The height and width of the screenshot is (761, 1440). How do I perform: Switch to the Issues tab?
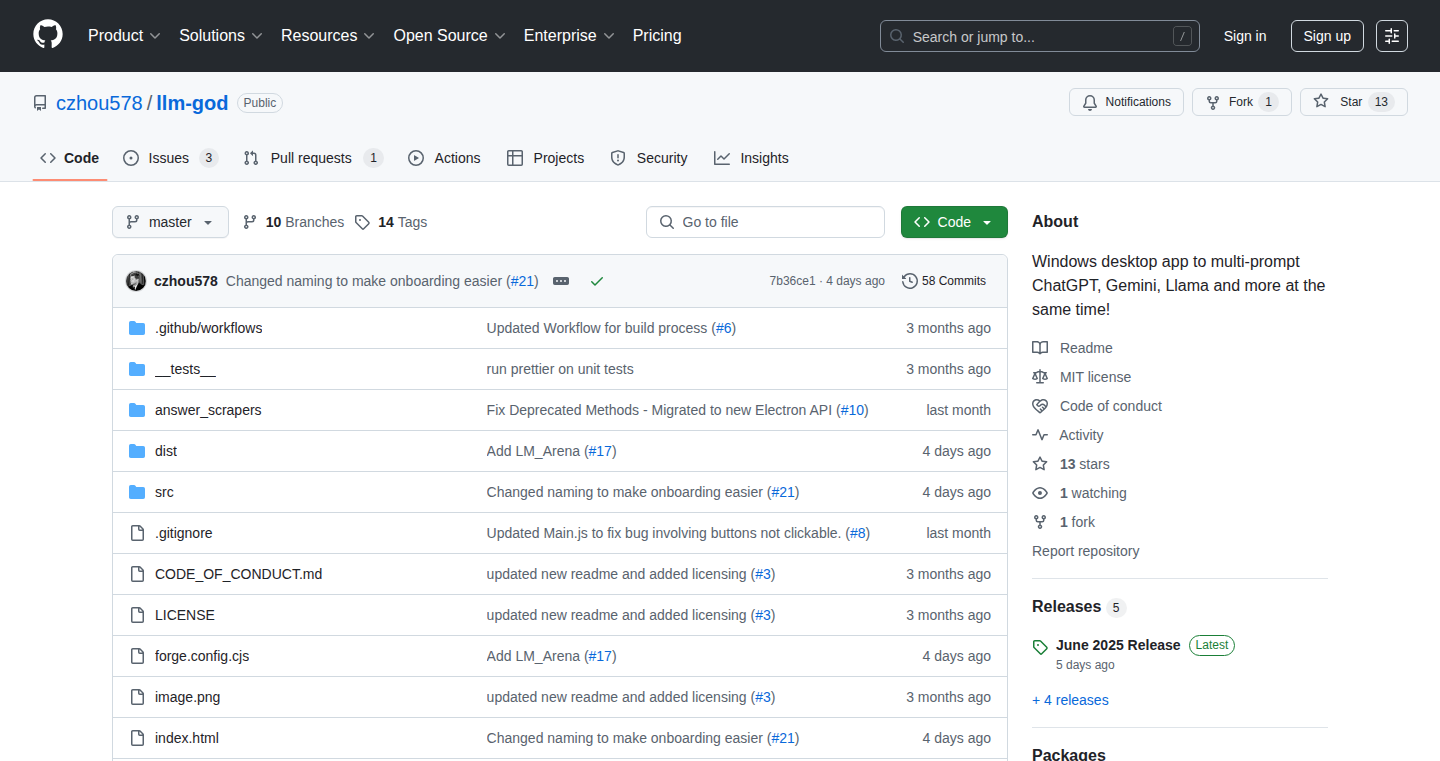[x=170, y=158]
